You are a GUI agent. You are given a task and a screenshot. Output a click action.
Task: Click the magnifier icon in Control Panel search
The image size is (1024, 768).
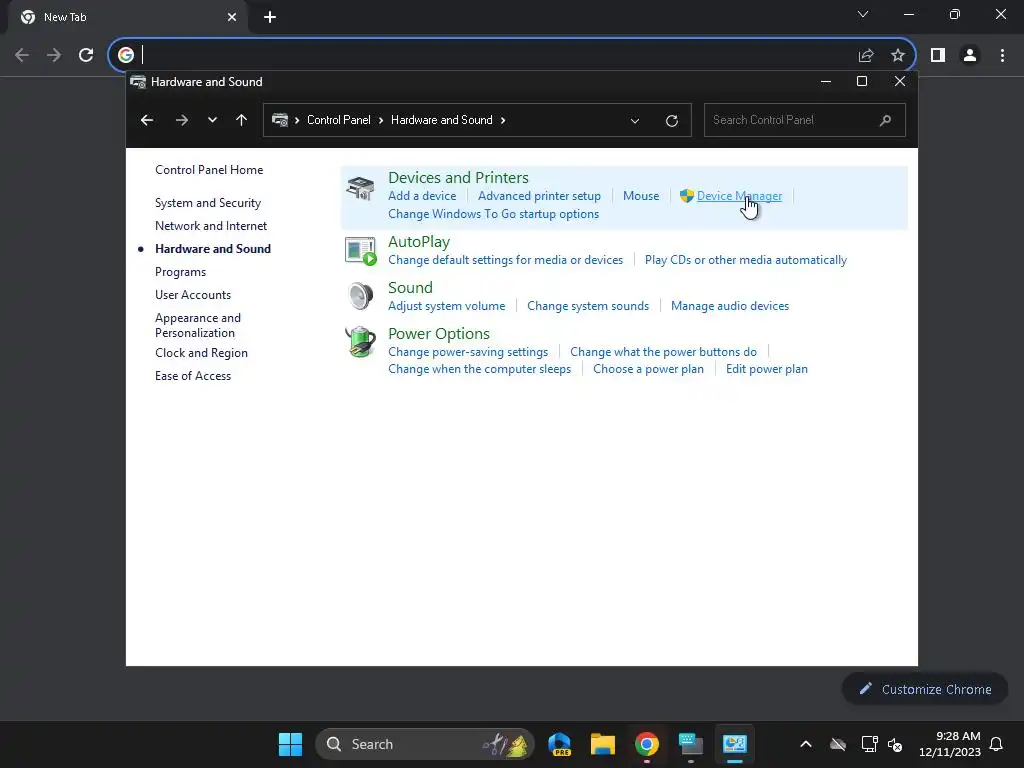(885, 120)
